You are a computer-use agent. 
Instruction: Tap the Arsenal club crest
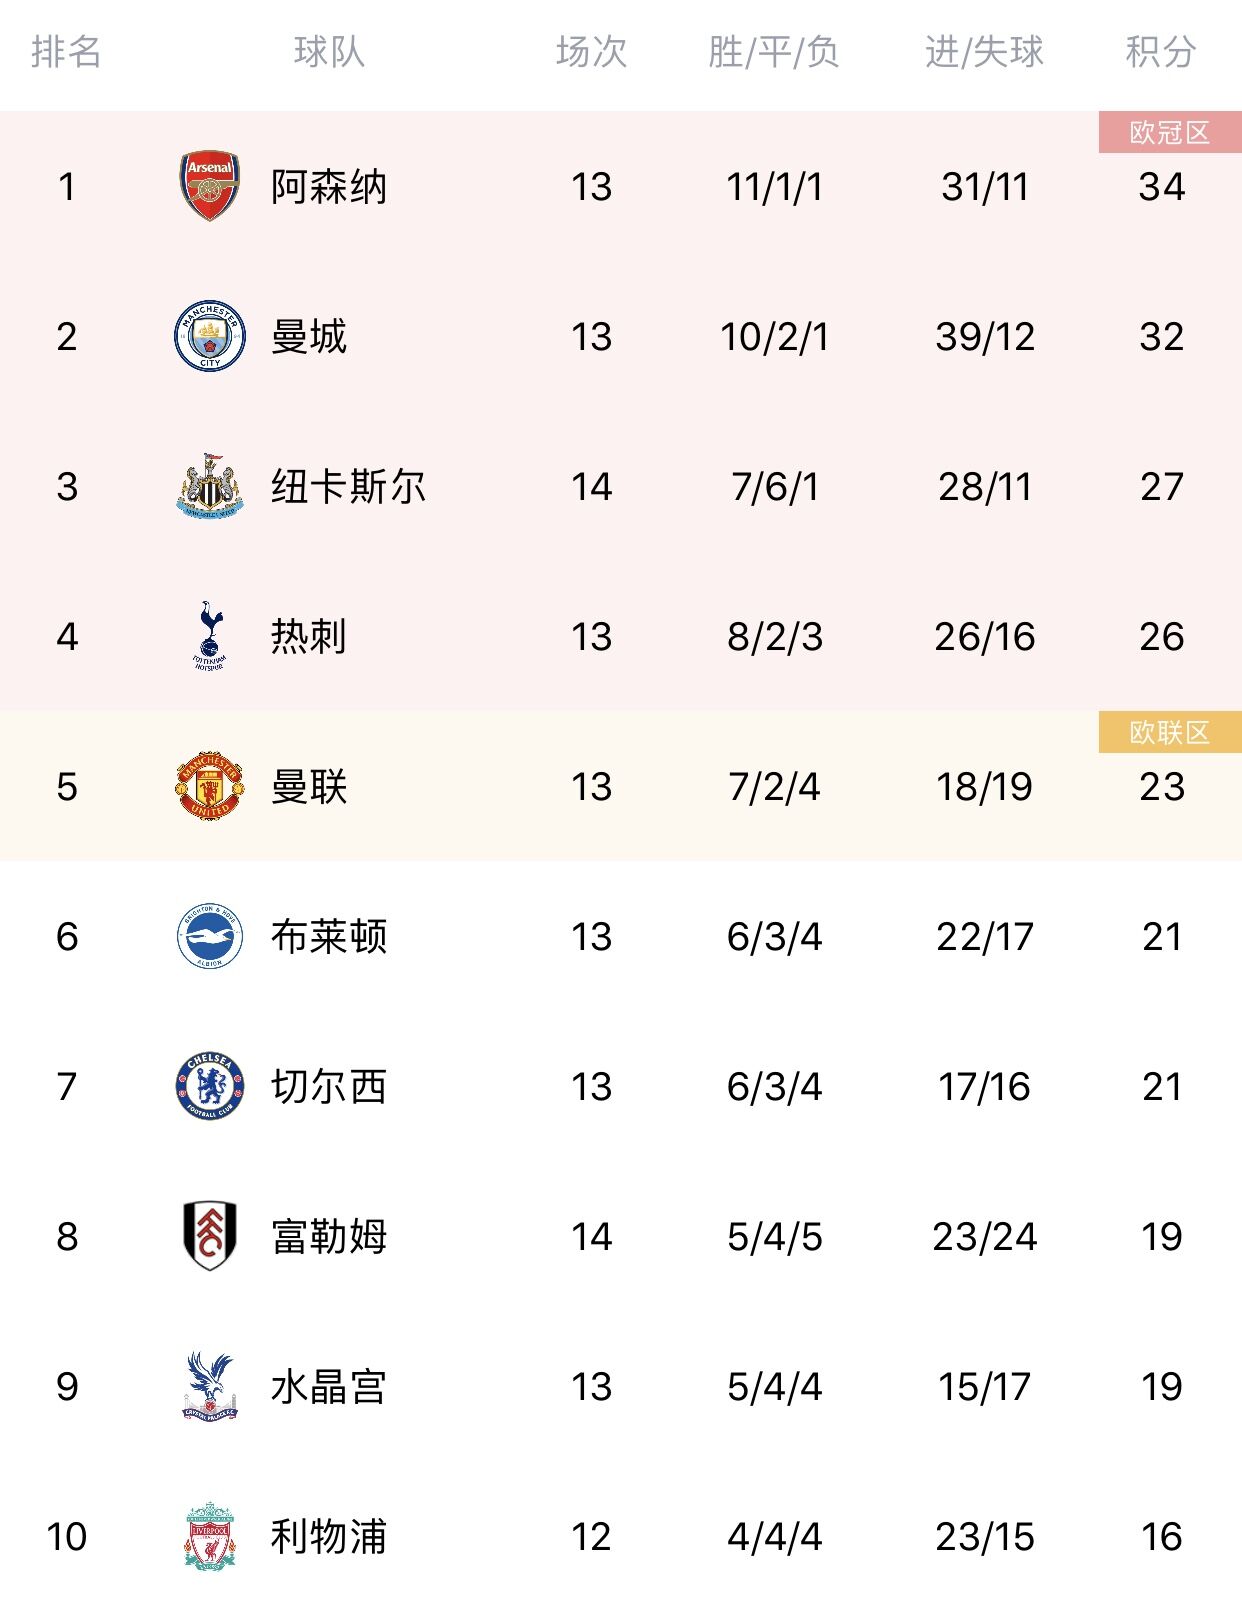tap(210, 186)
